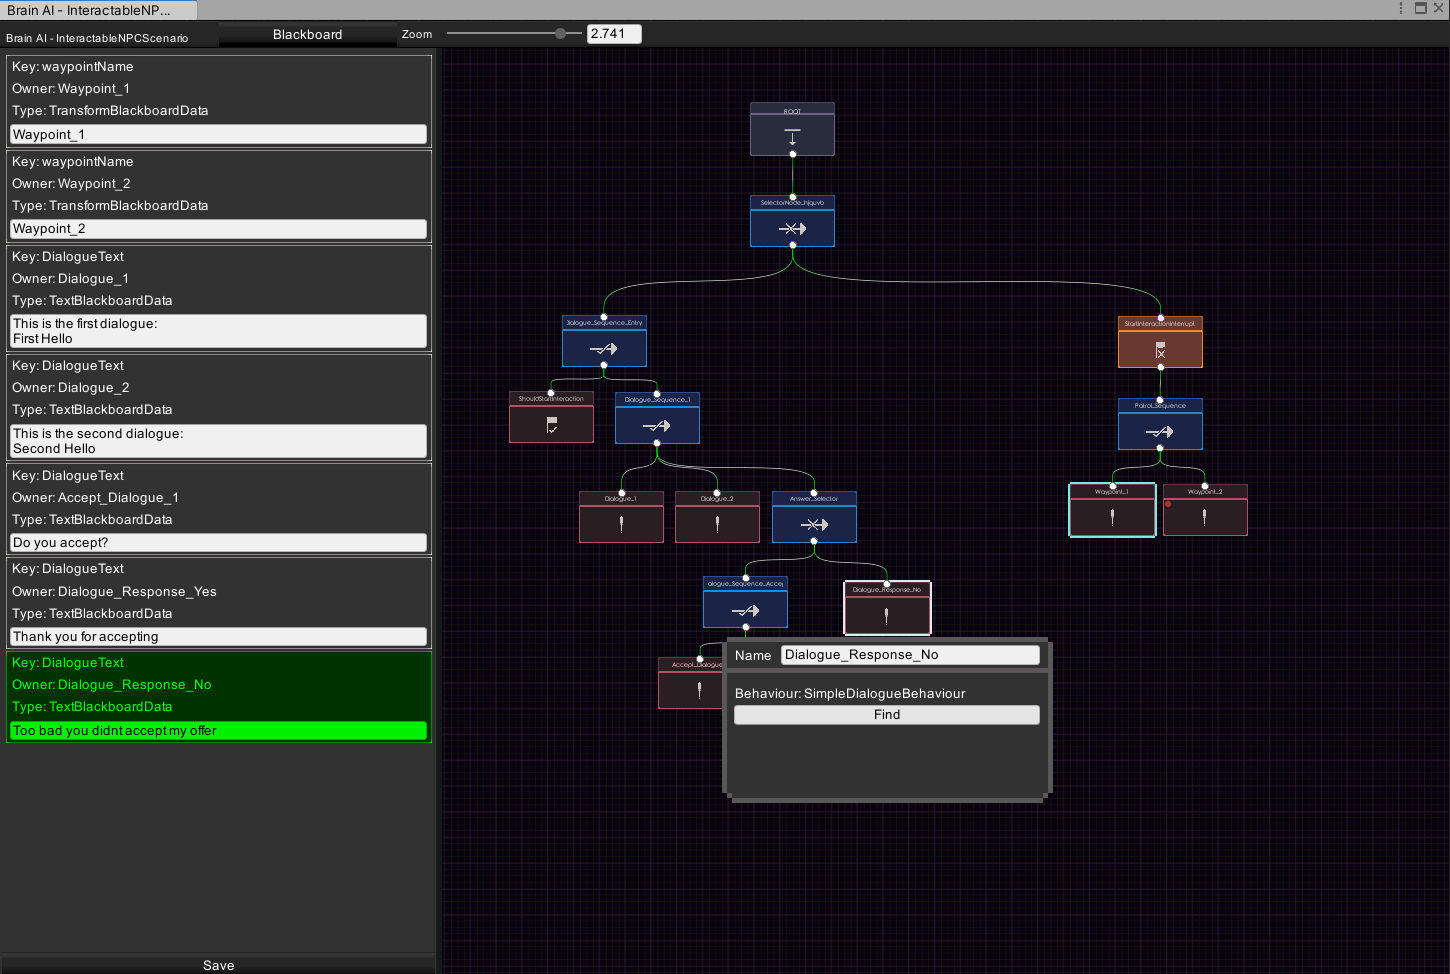This screenshot has width=1450, height=974.
Task: Select the Waypoint_1 action node
Action: click(x=1112, y=510)
